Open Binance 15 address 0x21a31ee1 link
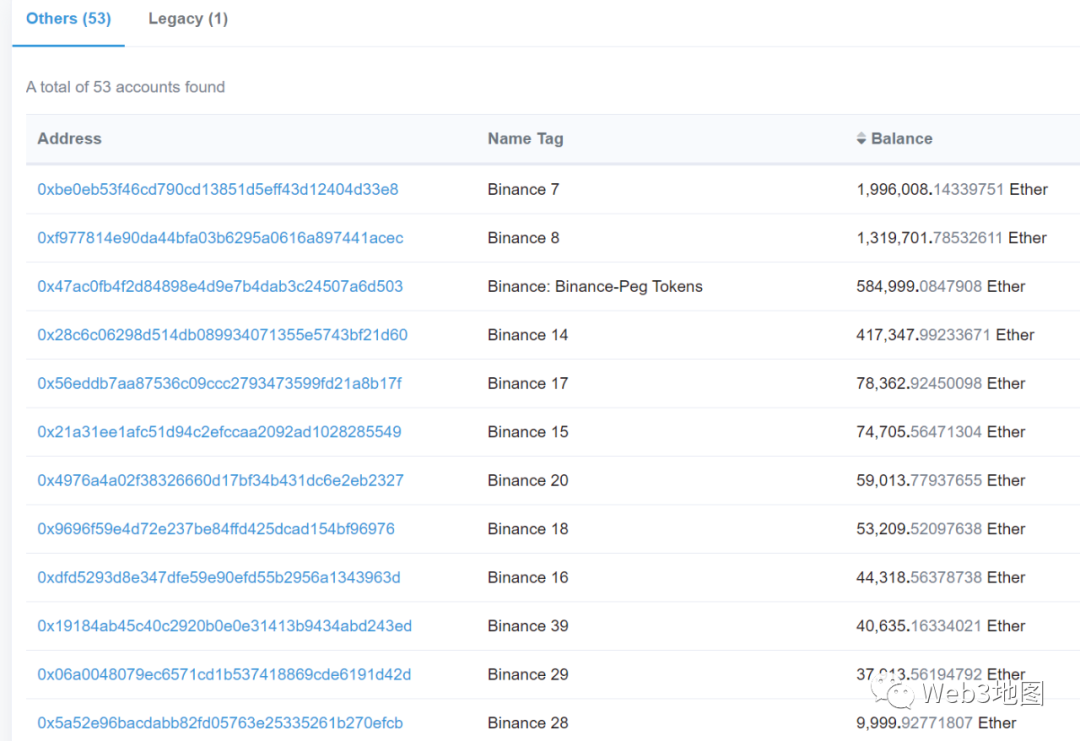The image size is (1080, 741). [x=219, y=432]
